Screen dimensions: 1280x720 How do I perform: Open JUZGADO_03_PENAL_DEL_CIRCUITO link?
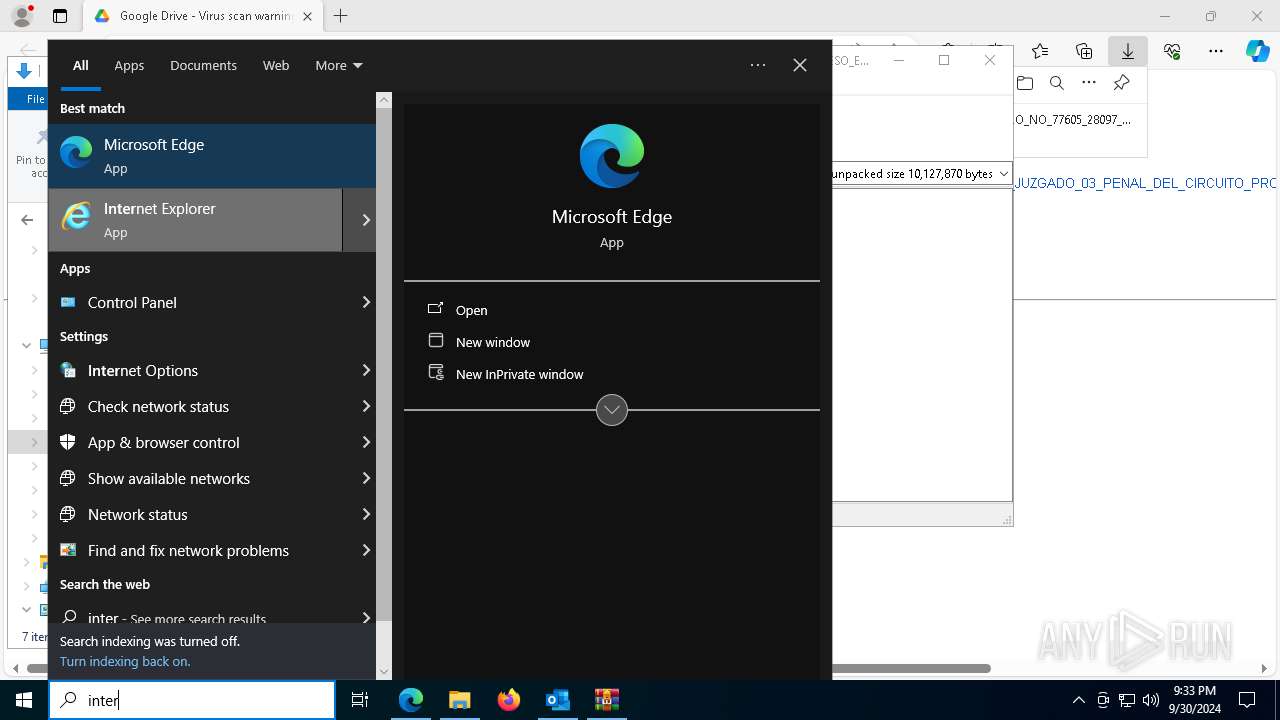tap(1146, 184)
